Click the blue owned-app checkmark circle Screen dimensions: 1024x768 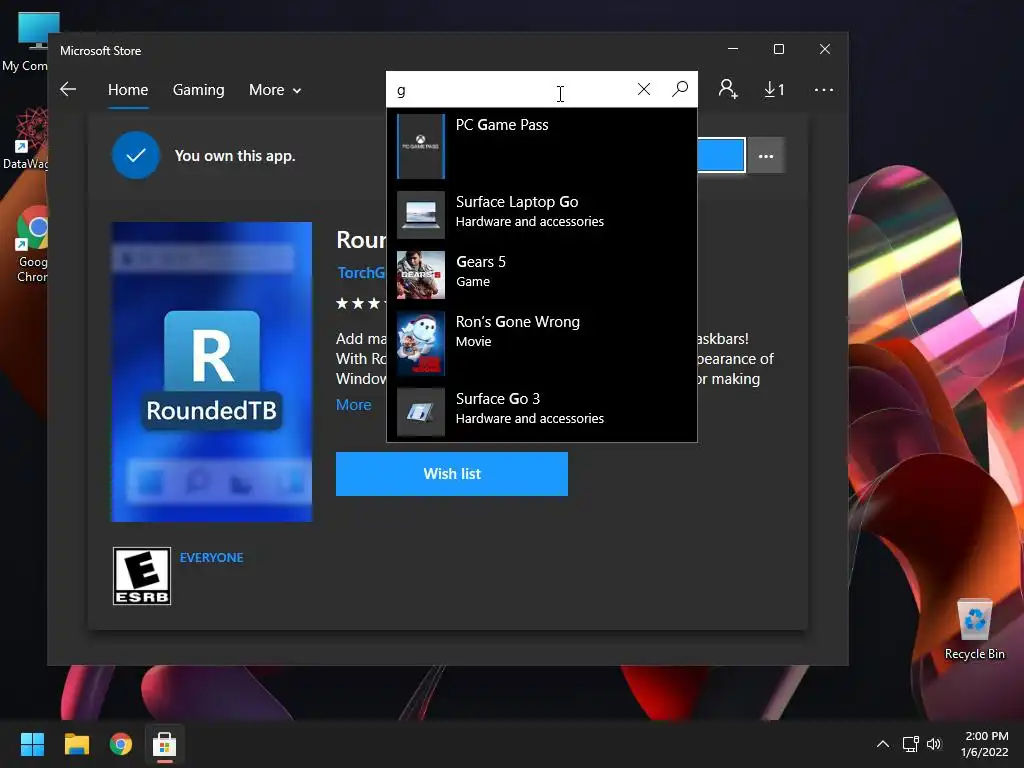coord(136,155)
